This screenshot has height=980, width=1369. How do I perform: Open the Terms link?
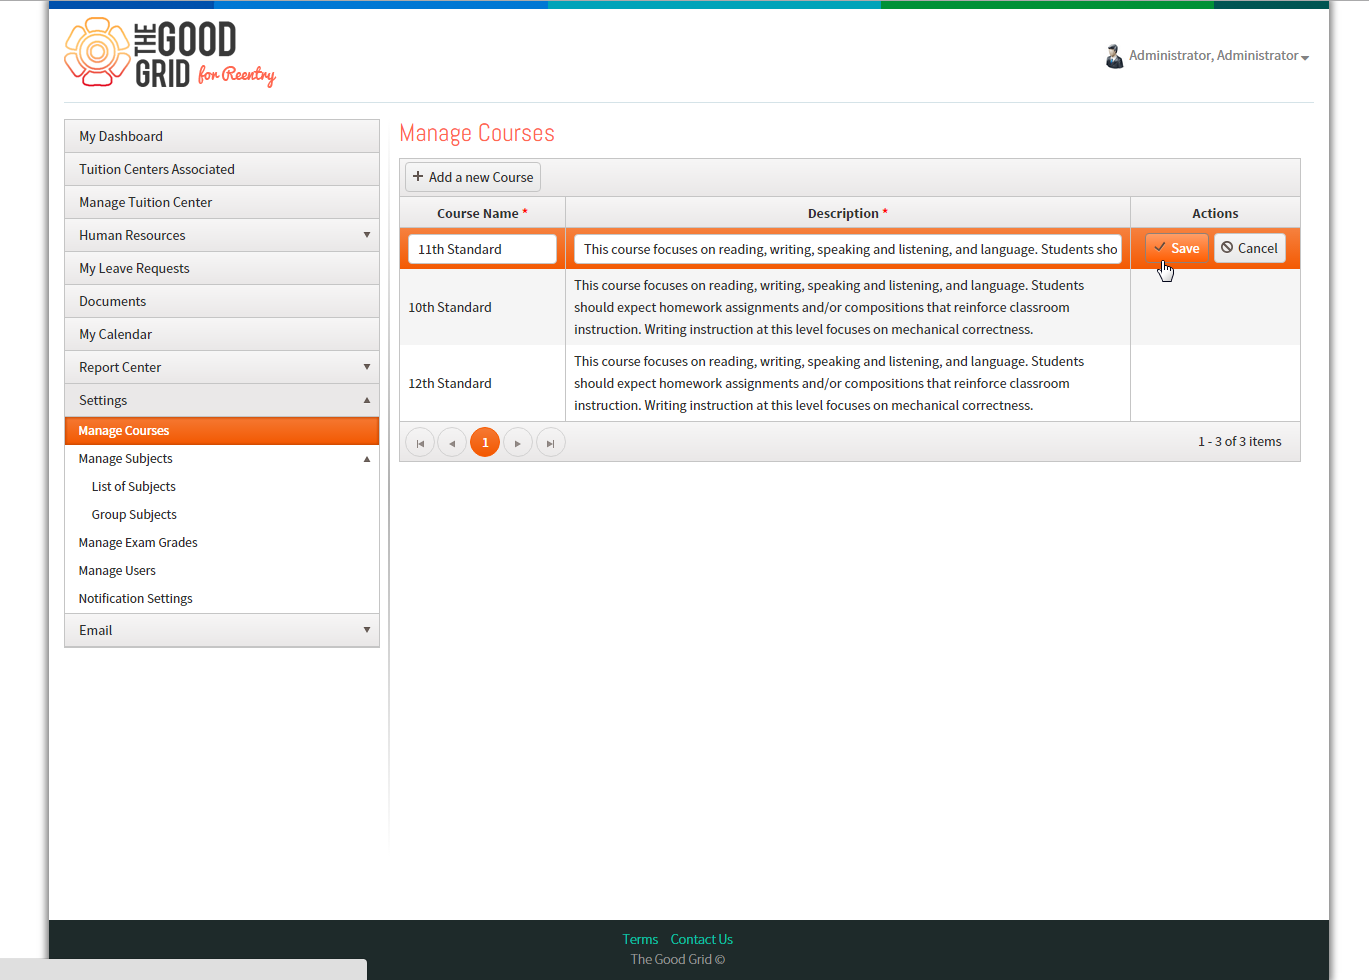coord(640,939)
